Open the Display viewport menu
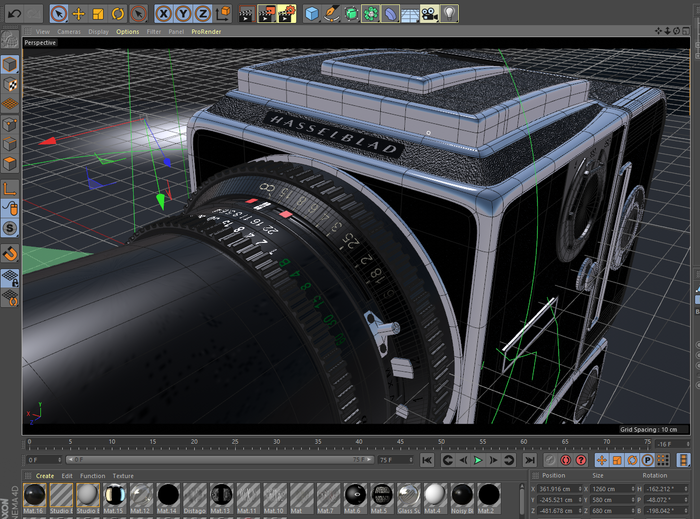The height and width of the screenshot is (519, 700). coord(98,31)
